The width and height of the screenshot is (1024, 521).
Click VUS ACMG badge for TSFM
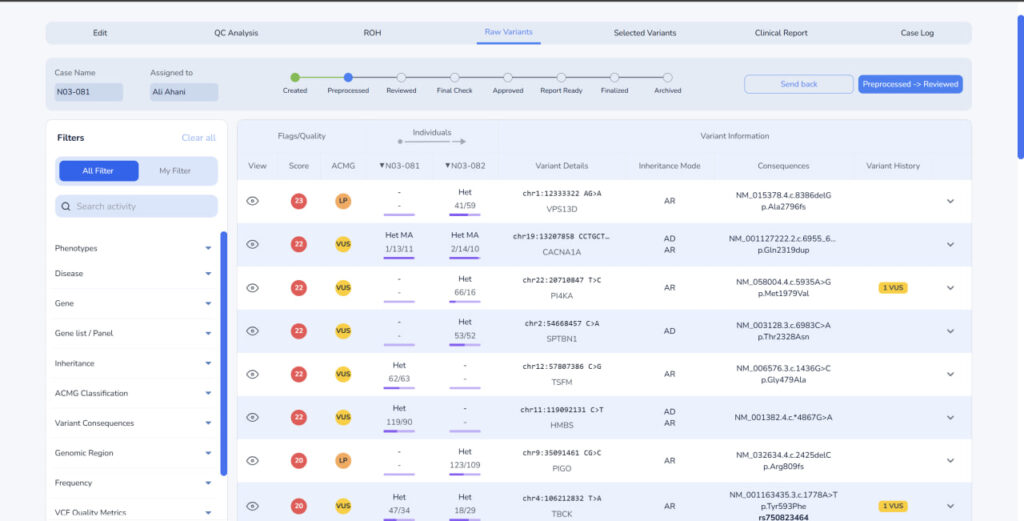click(x=343, y=374)
